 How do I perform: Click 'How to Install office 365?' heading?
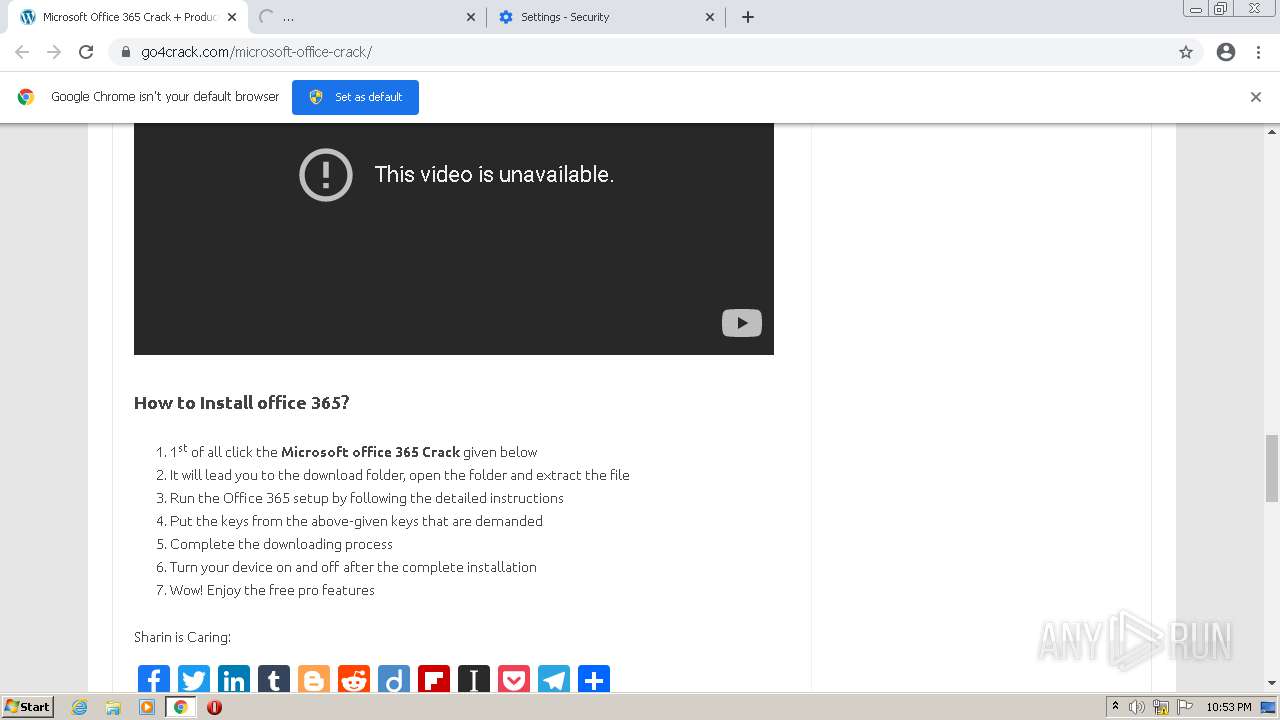tap(242, 403)
